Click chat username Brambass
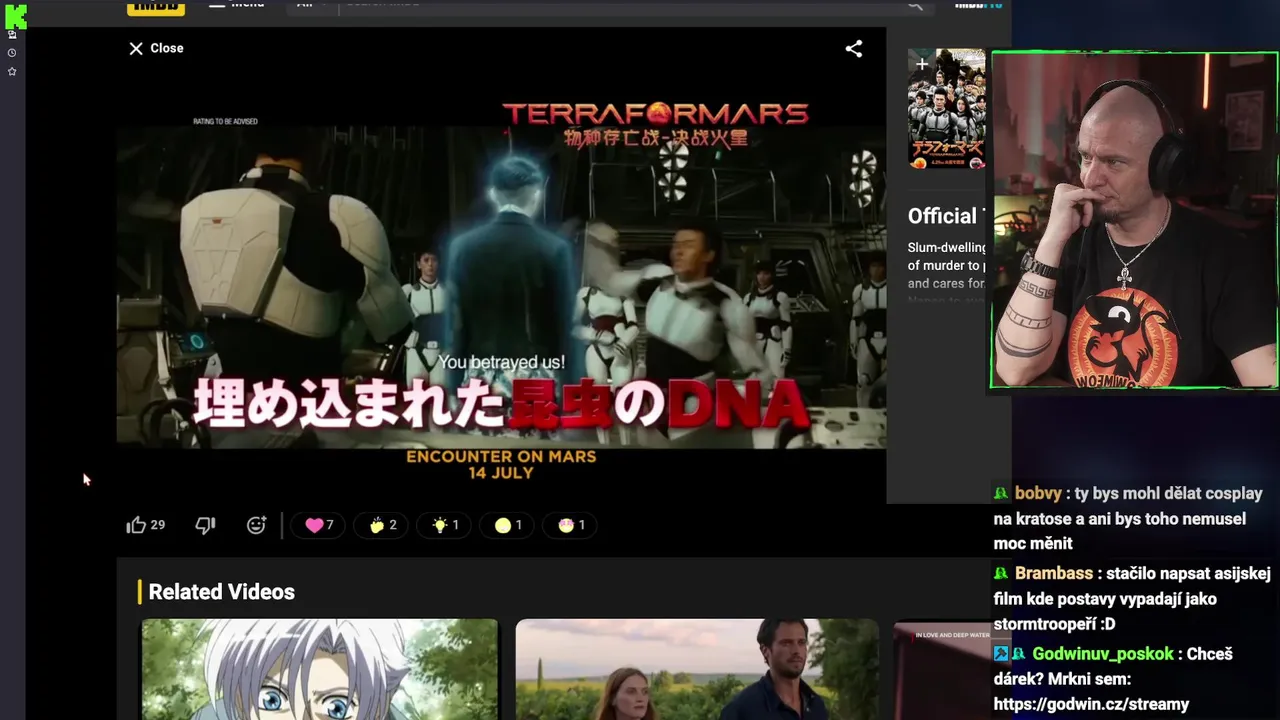The height and width of the screenshot is (720, 1280). 1054,574
